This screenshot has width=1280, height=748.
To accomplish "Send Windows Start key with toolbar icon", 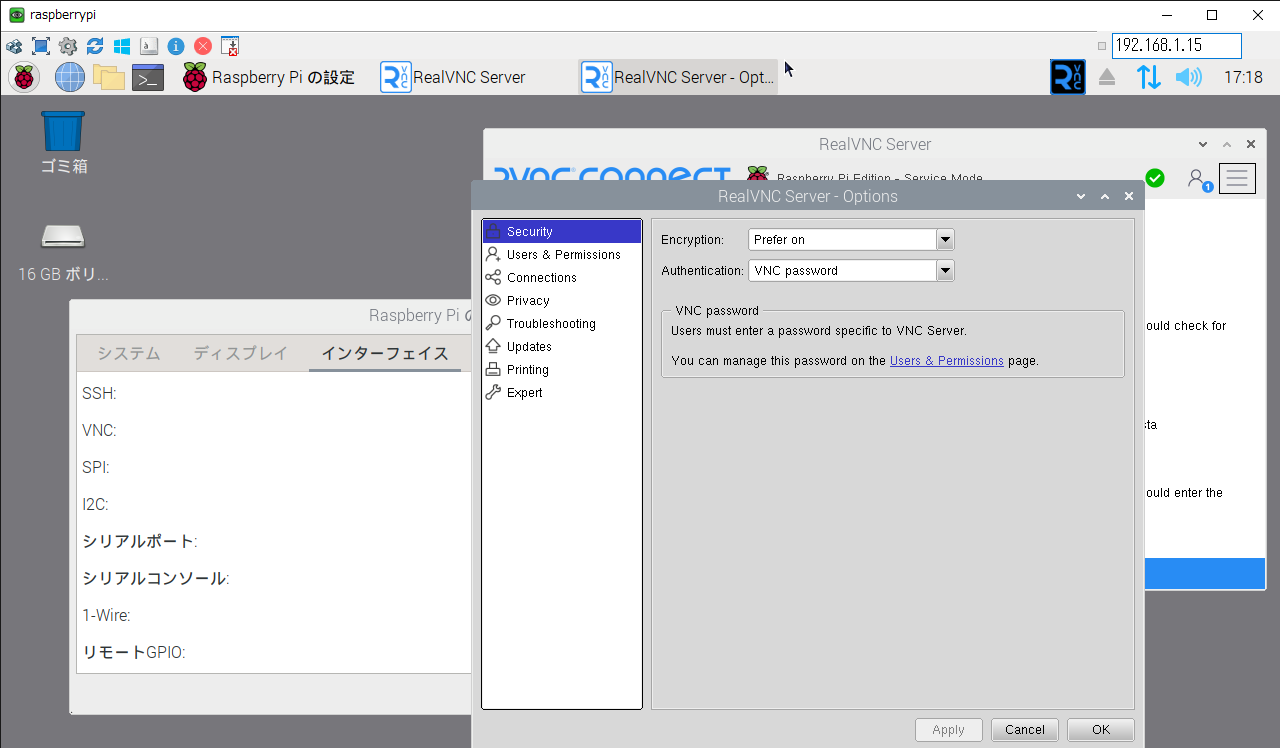I will (122, 46).
